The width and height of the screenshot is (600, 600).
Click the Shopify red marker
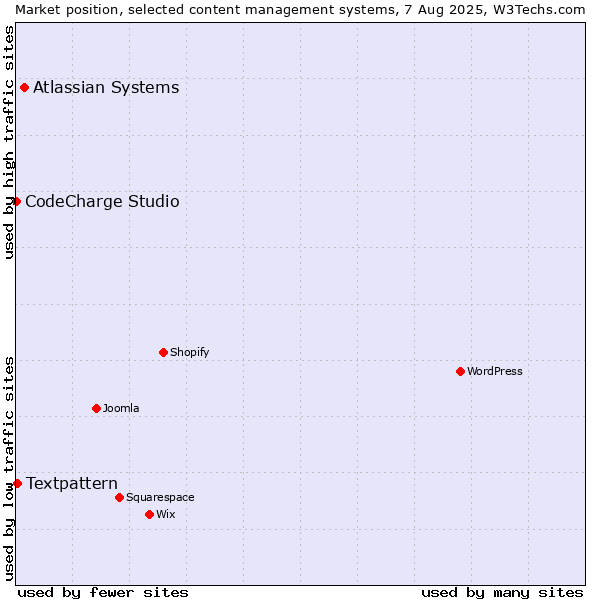(163, 352)
